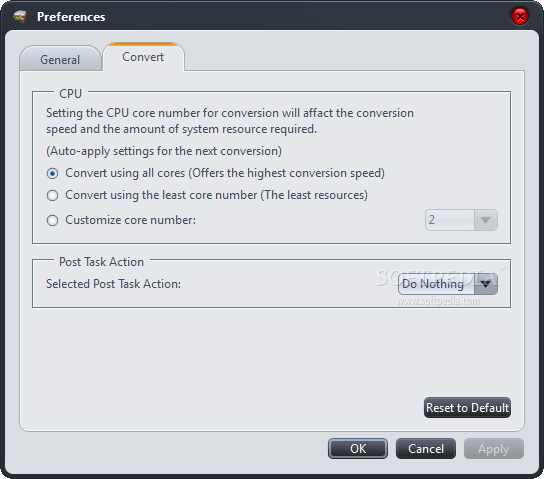Screen dimensions: 544x479
Task: Switch to the General tab
Action: pos(60,59)
